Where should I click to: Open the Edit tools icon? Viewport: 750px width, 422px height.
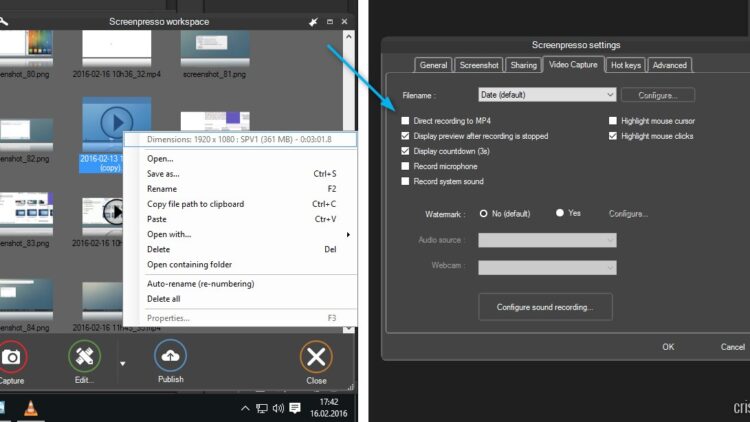point(84,357)
